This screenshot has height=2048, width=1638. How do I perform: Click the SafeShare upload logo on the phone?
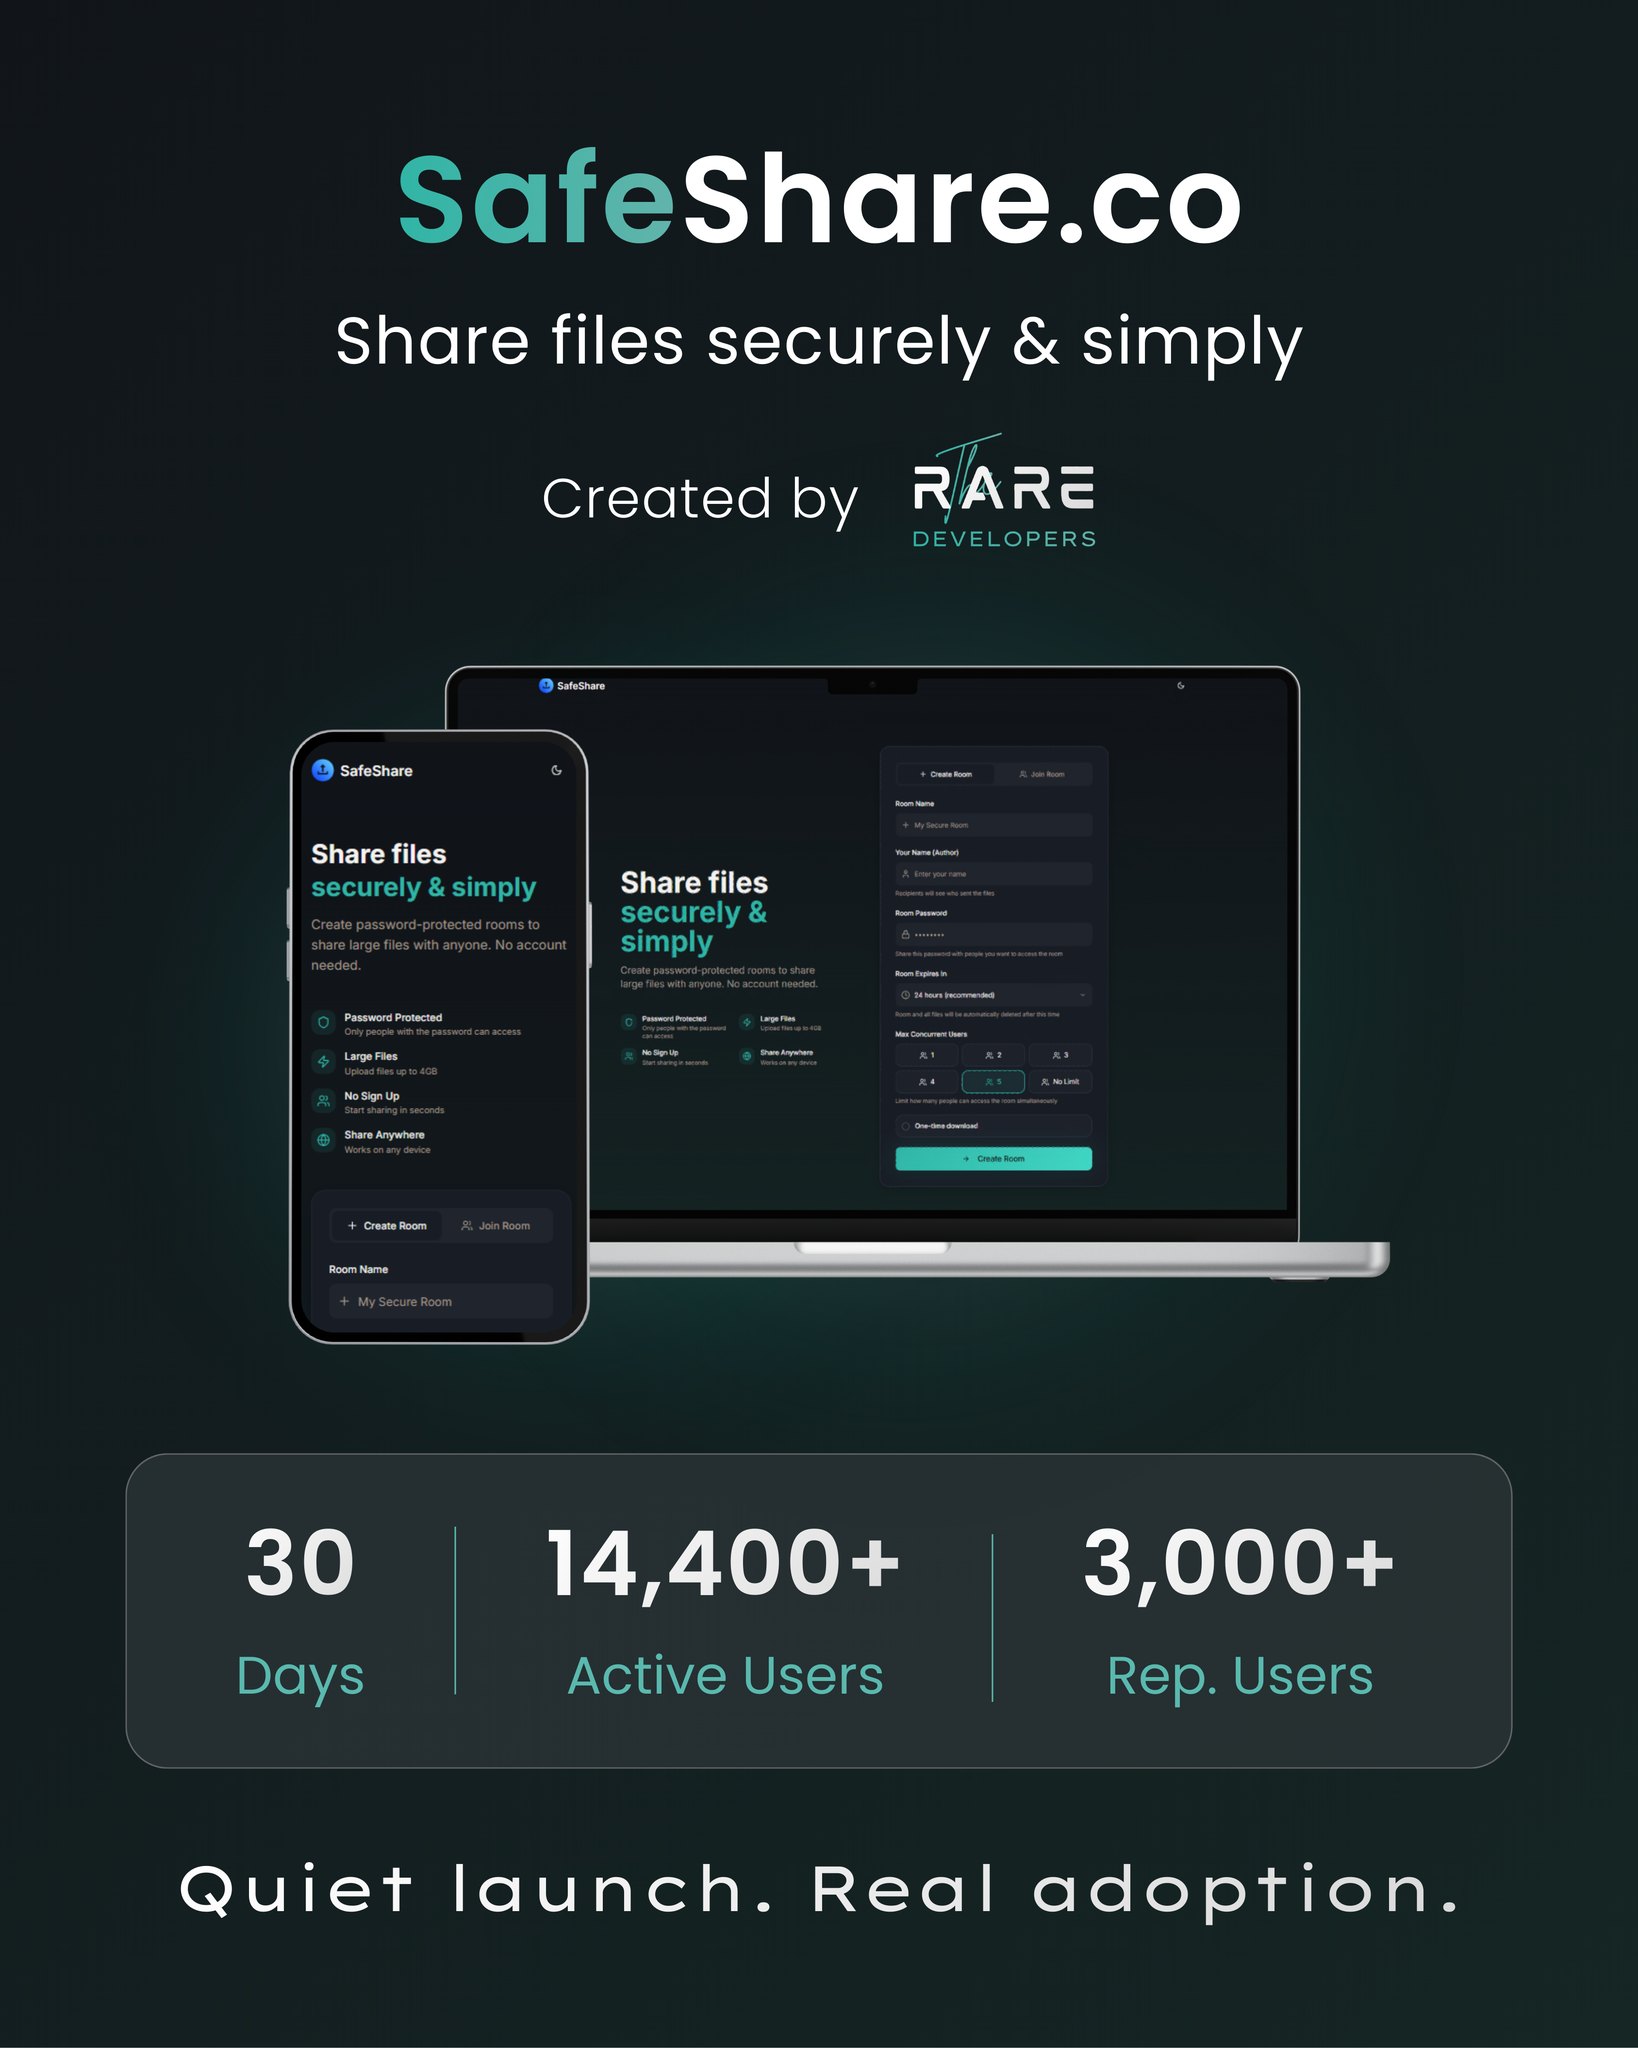322,770
